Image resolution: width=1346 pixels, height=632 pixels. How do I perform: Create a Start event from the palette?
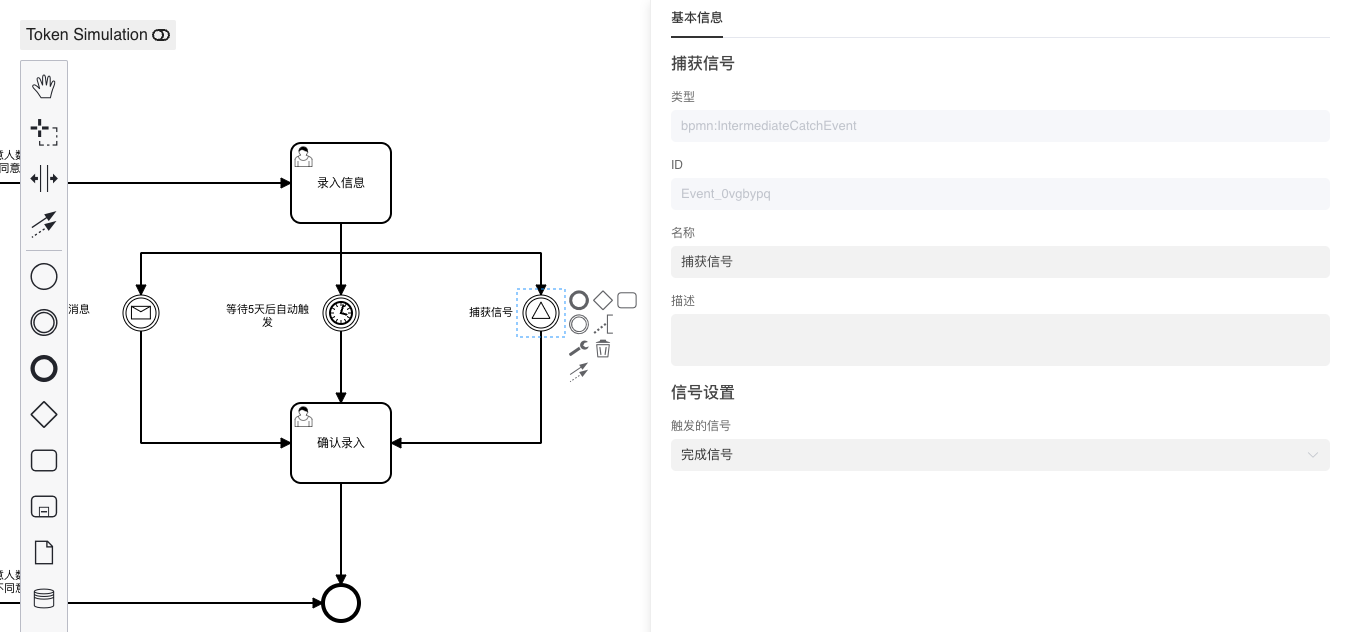43,276
